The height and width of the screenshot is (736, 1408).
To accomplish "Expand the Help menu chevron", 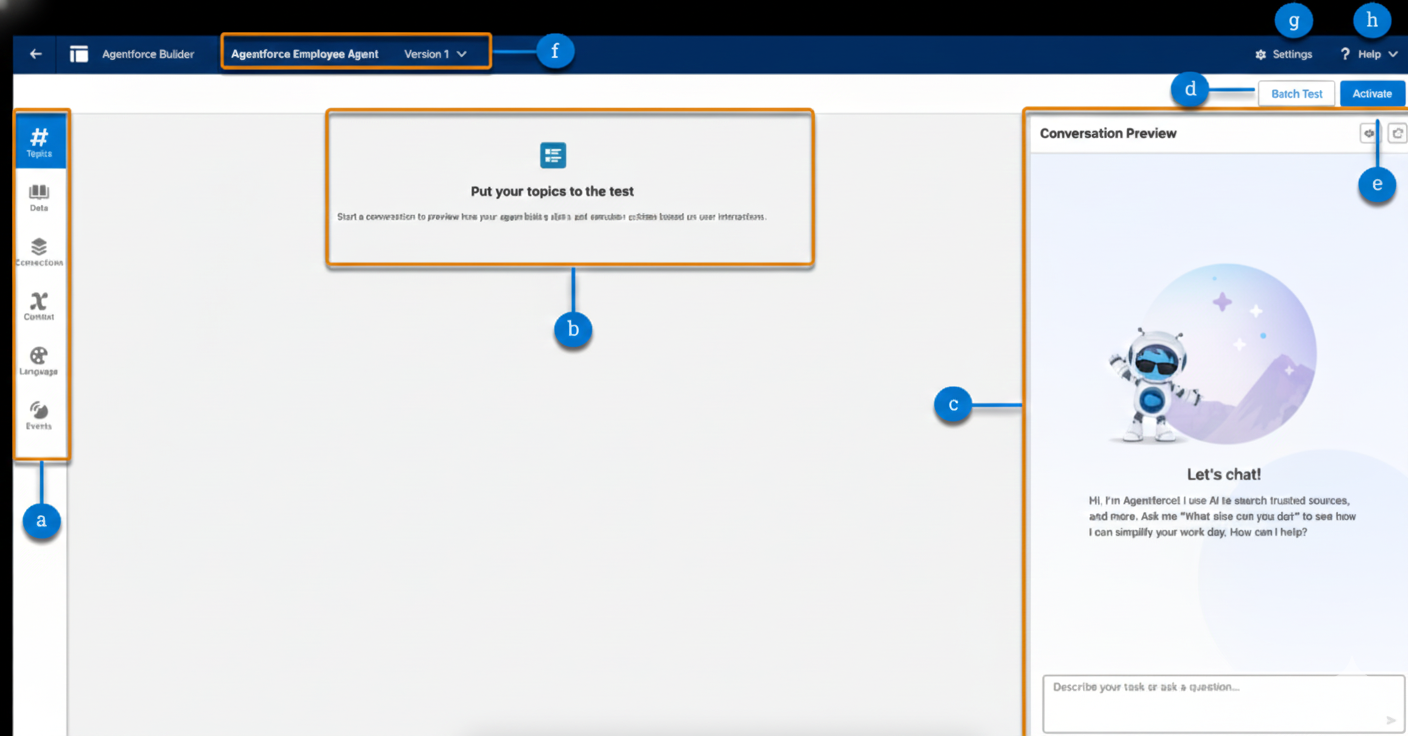I will (1393, 54).
